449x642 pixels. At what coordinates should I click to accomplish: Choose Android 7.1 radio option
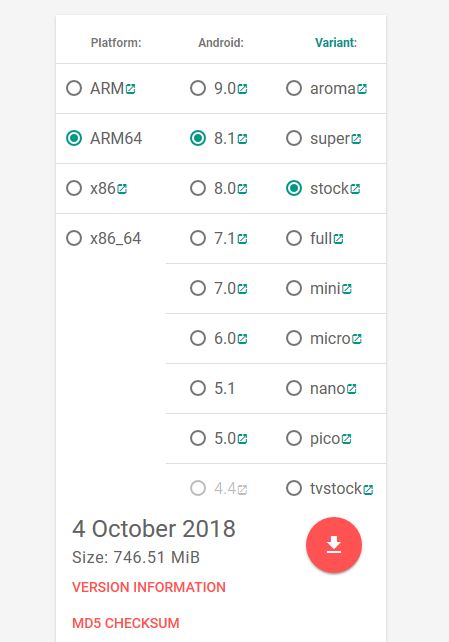pos(198,238)
